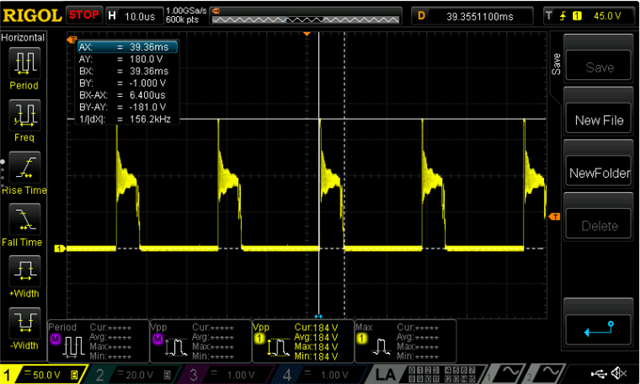Choose the Fall Time measurement icon
The image size is (640, 384).
[24, 219]
